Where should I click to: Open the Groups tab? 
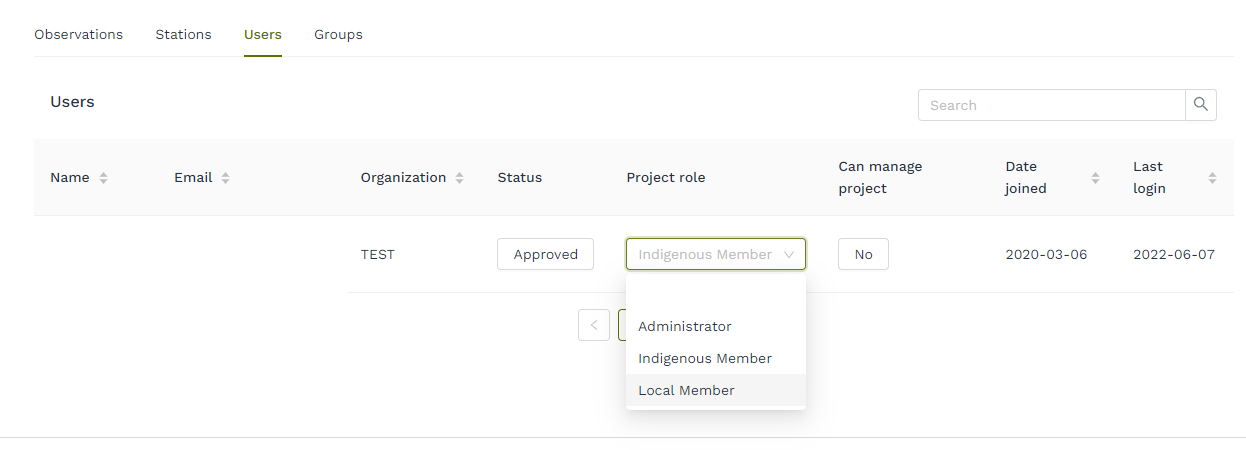coord(338,35)
